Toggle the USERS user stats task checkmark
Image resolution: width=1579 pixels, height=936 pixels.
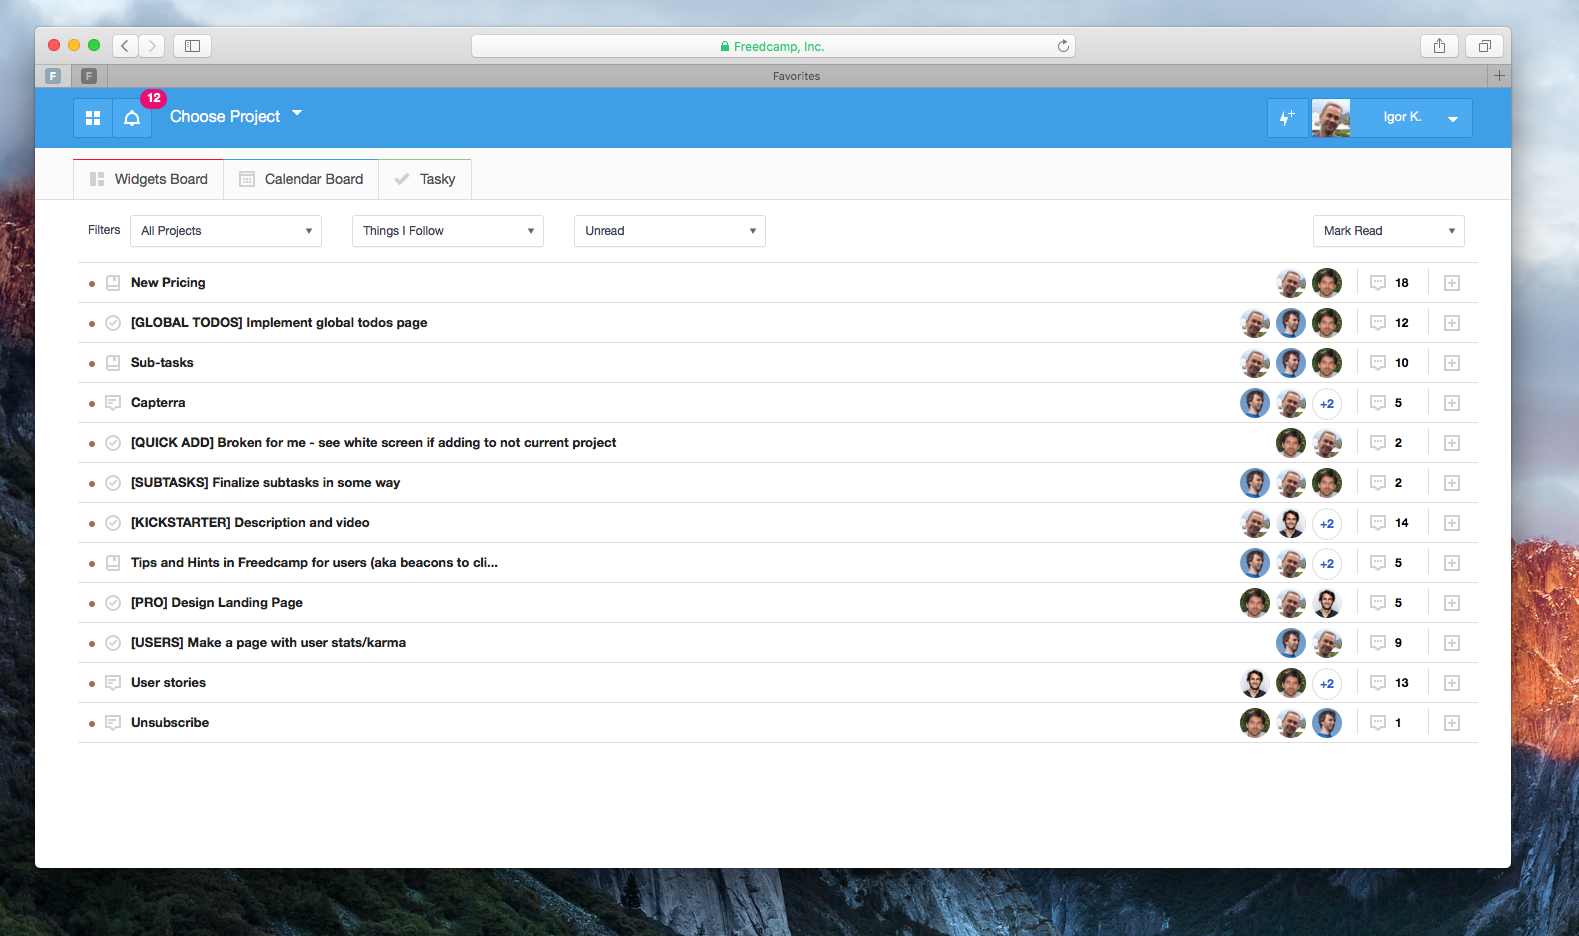(x=113, y=643)
